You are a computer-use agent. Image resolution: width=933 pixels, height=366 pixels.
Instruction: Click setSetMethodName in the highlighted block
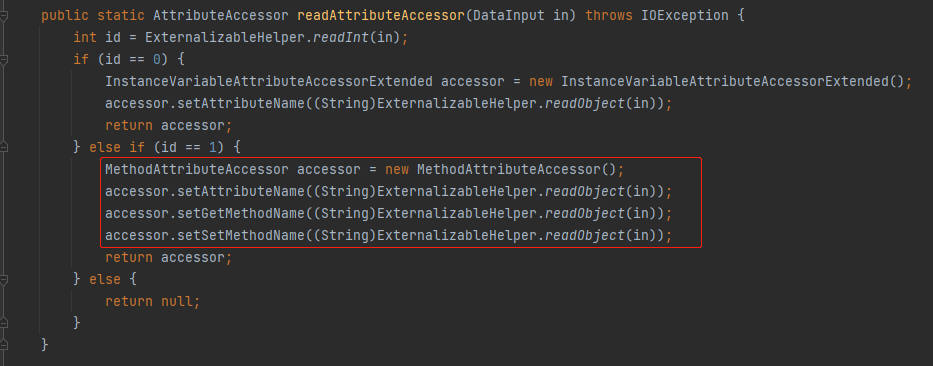[241, 236]
